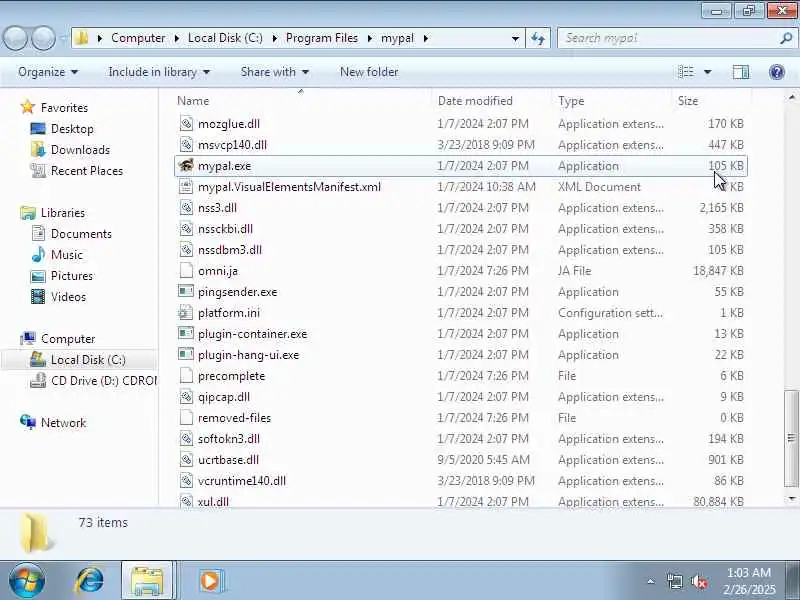Select the vcruntime140.dll file name

coord(242,481)
